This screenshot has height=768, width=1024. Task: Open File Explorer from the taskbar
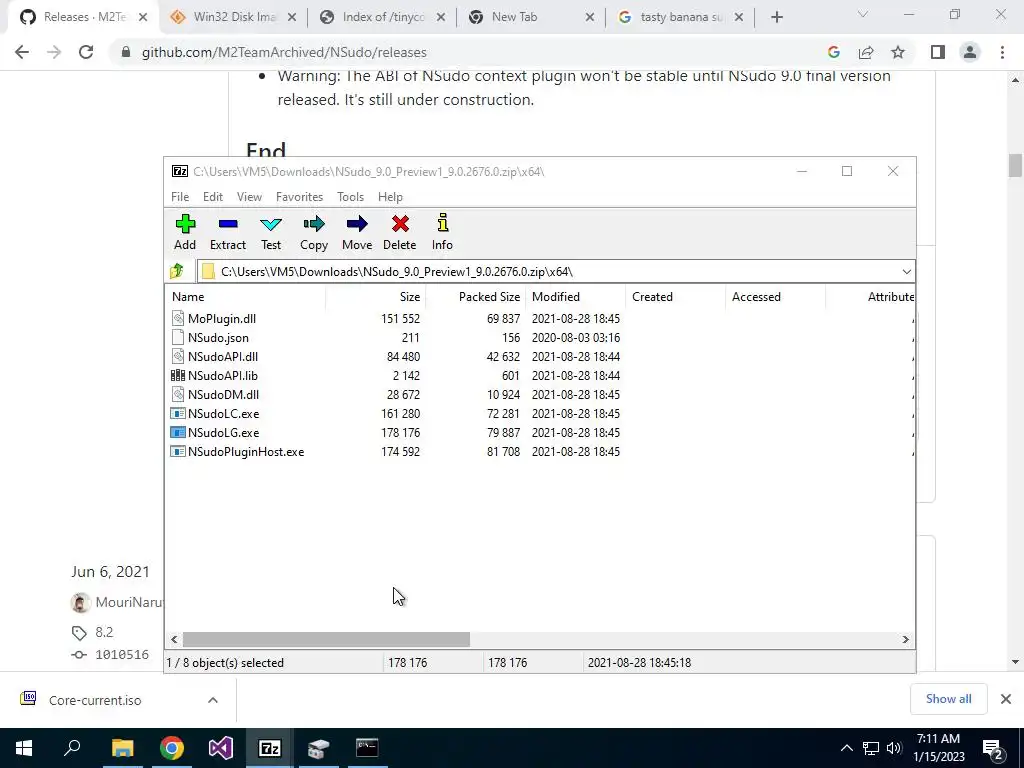[x=122, y=748]
